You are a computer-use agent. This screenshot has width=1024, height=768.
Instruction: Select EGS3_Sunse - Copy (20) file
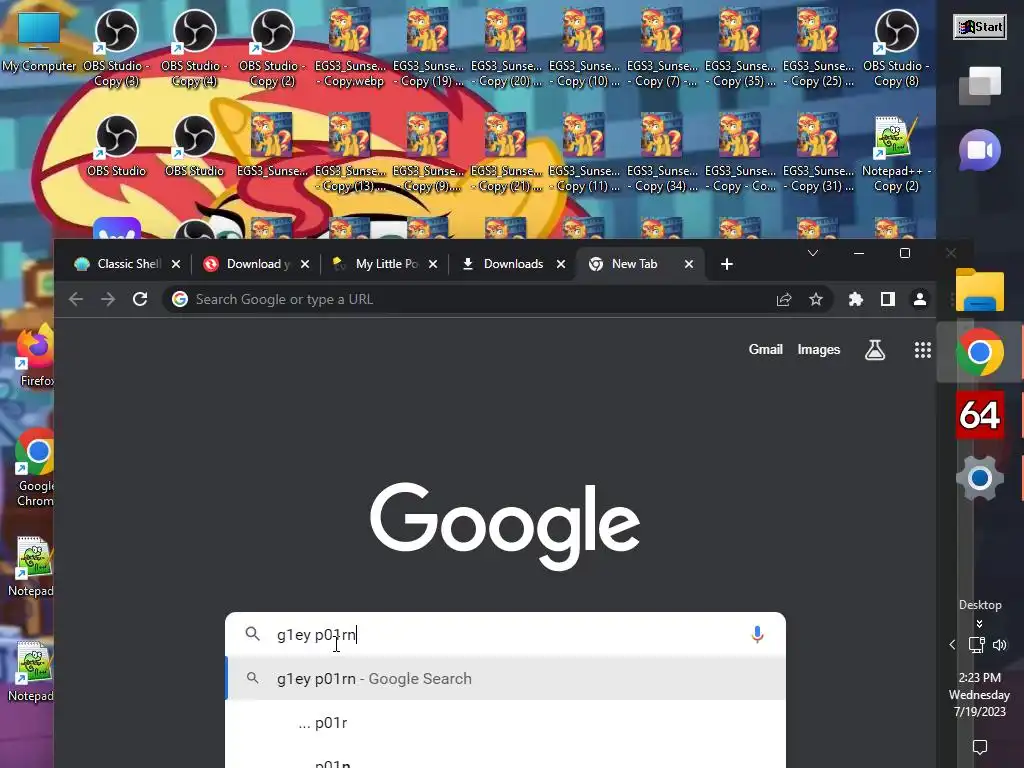(506, 47)
